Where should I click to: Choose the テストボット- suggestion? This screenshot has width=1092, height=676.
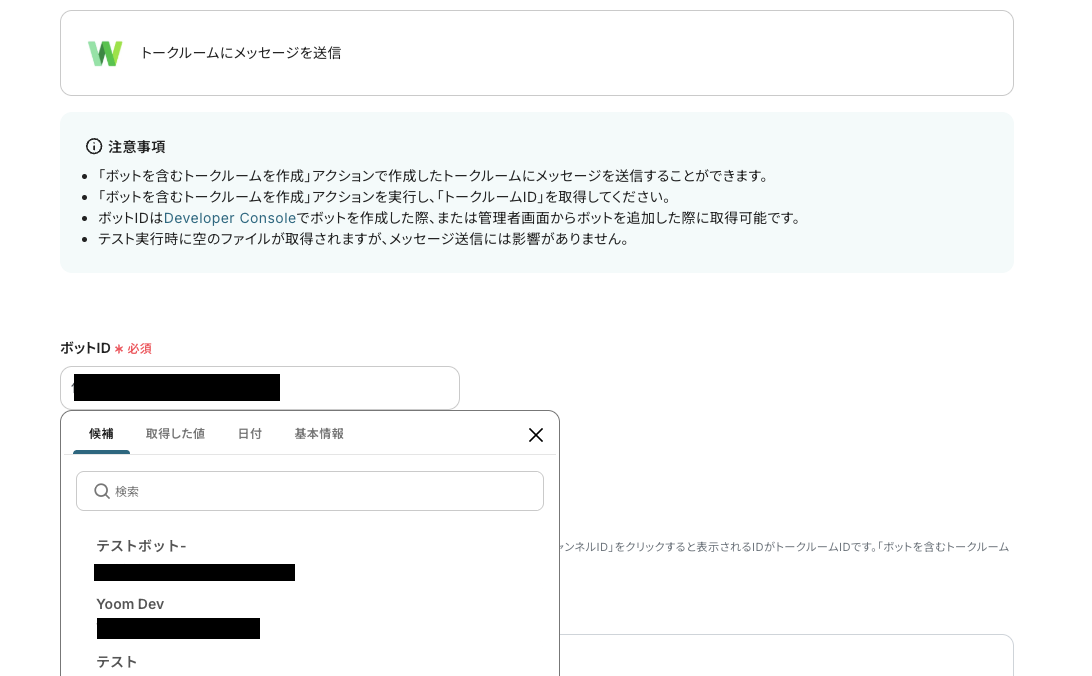pyautogui.click(x=141, y=546)
